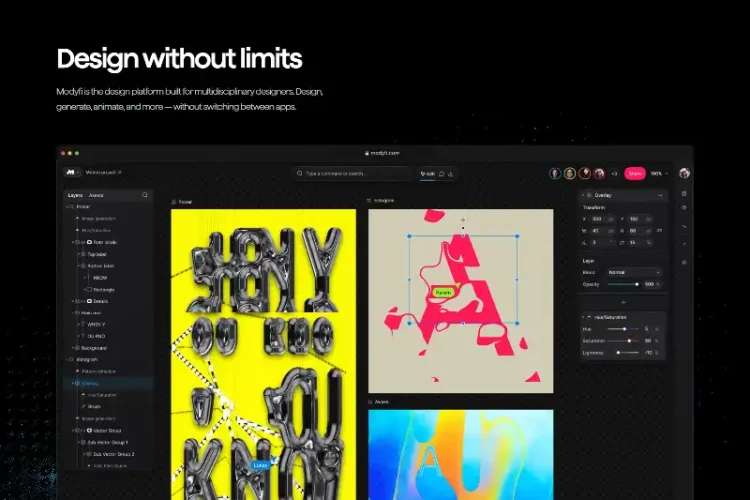Click the command search input field
The height and width of the screenshot is (500, 750).
[x=353, y=174]
